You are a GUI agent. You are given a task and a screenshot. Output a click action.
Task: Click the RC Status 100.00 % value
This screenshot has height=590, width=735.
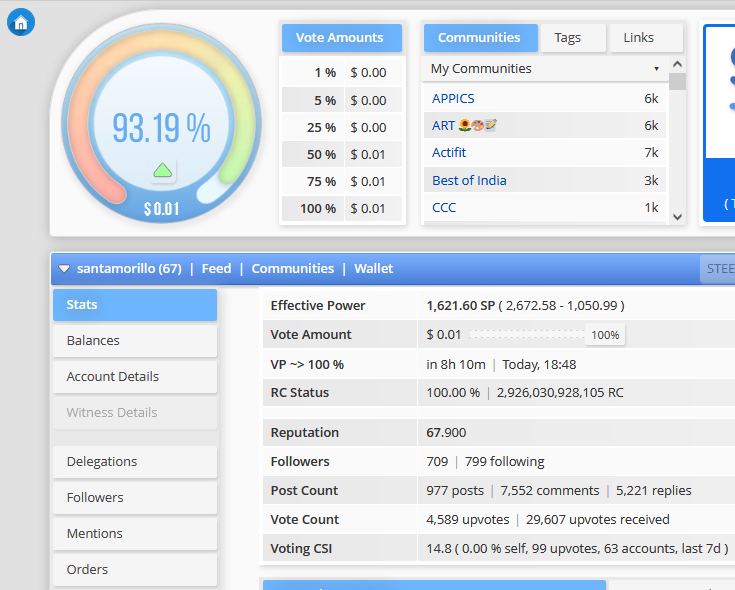point(453,393)
